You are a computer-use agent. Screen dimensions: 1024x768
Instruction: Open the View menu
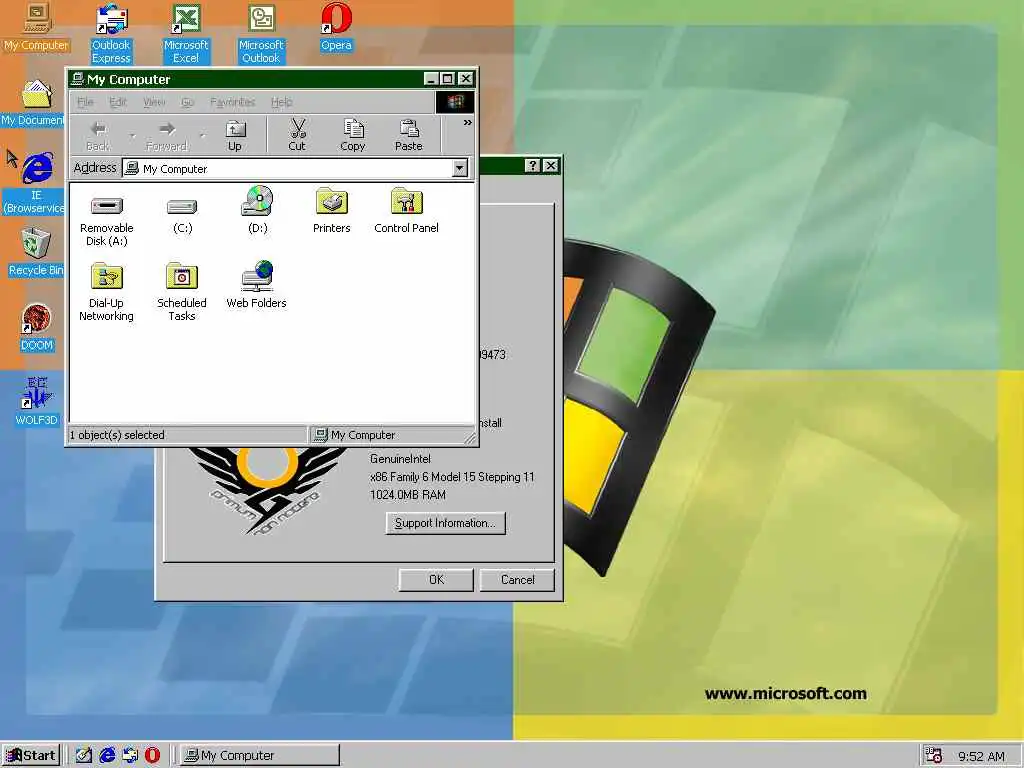point(154,102)
